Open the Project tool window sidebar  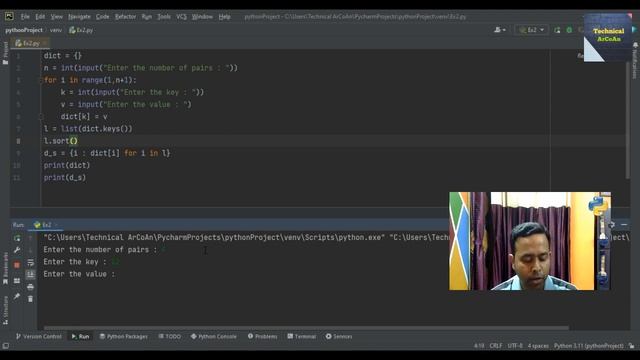[x=5, y=53]
